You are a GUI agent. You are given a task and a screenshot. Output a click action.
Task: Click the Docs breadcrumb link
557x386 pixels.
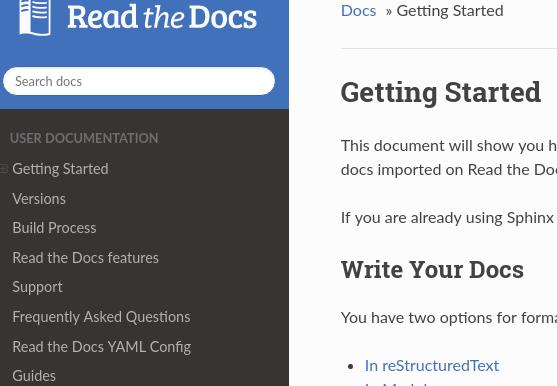point(358,11)
